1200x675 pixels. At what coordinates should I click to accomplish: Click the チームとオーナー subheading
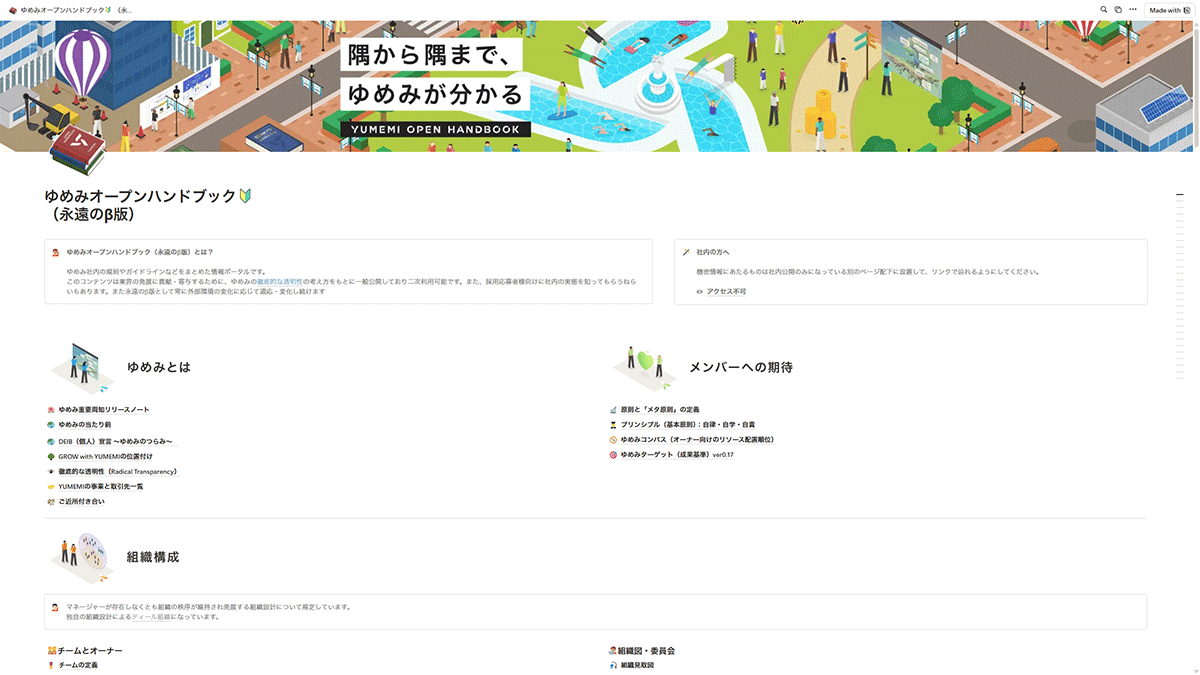coord(89,650)
